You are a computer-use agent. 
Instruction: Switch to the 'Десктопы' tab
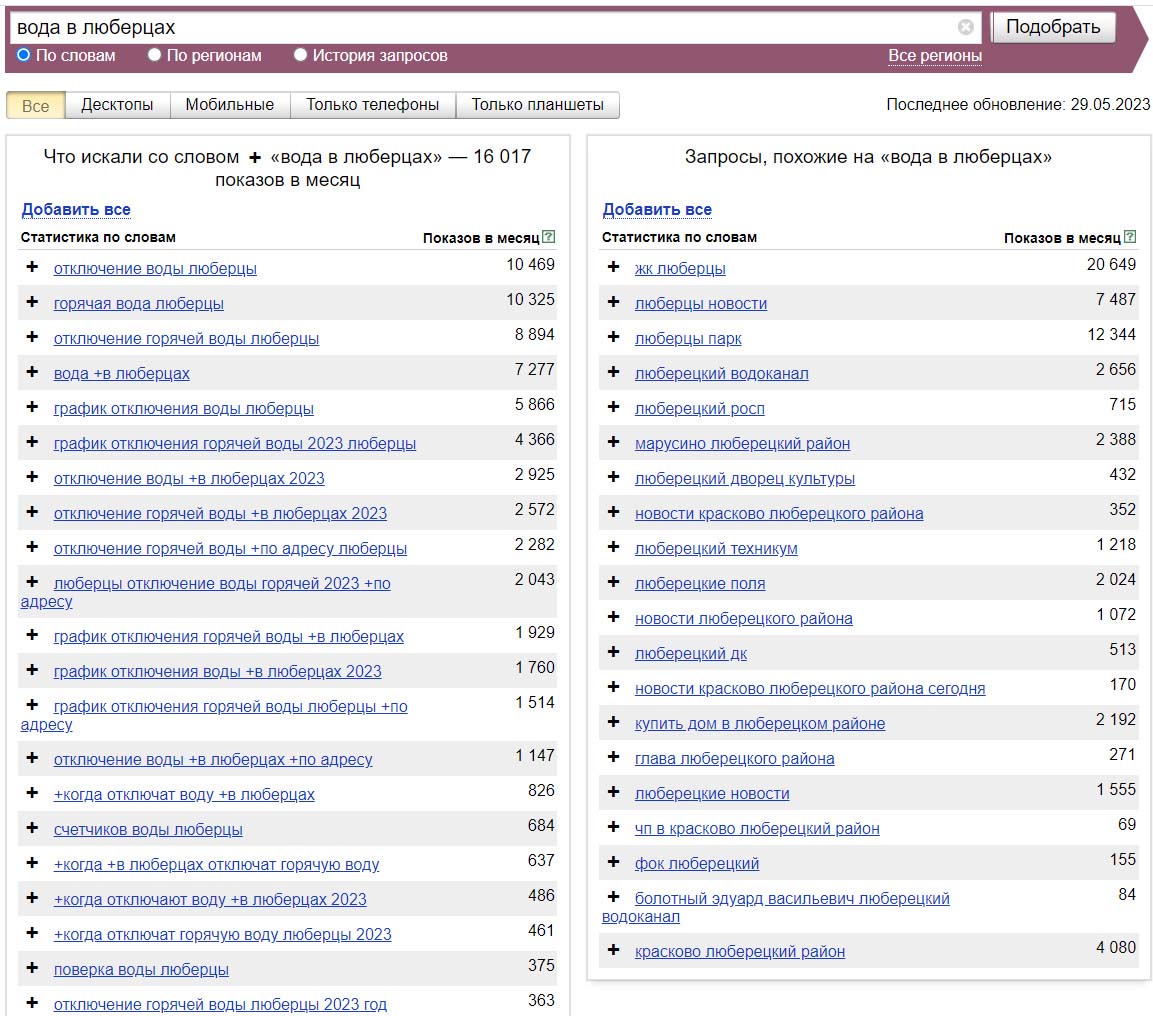(117, 105)
